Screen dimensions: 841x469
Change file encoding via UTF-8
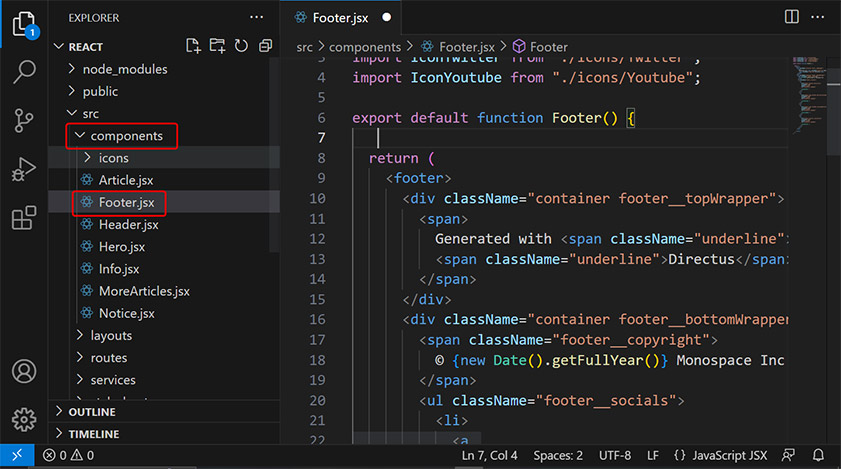click(x=615, y=456)
